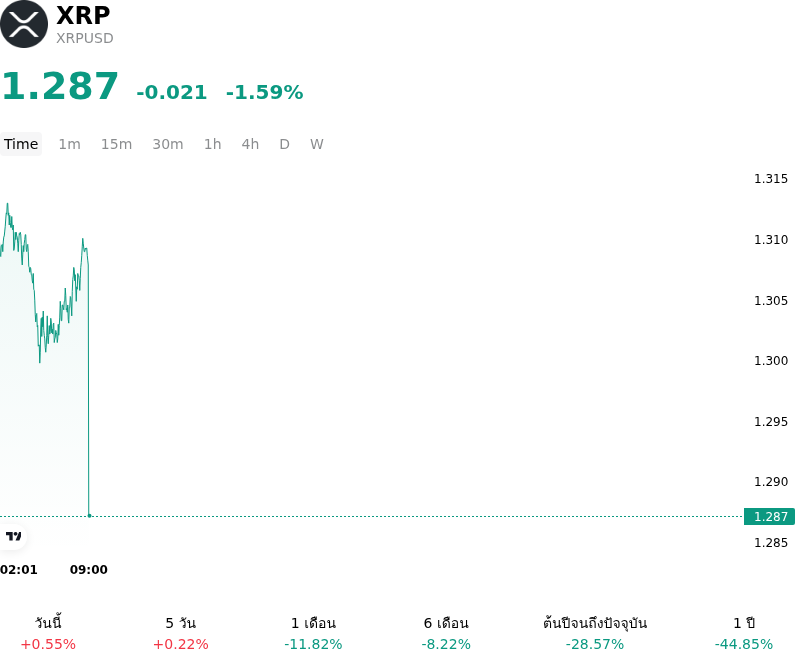Select the 1h chart interval
The width and height of the screenshot is (800, 664).
point(213,144)
